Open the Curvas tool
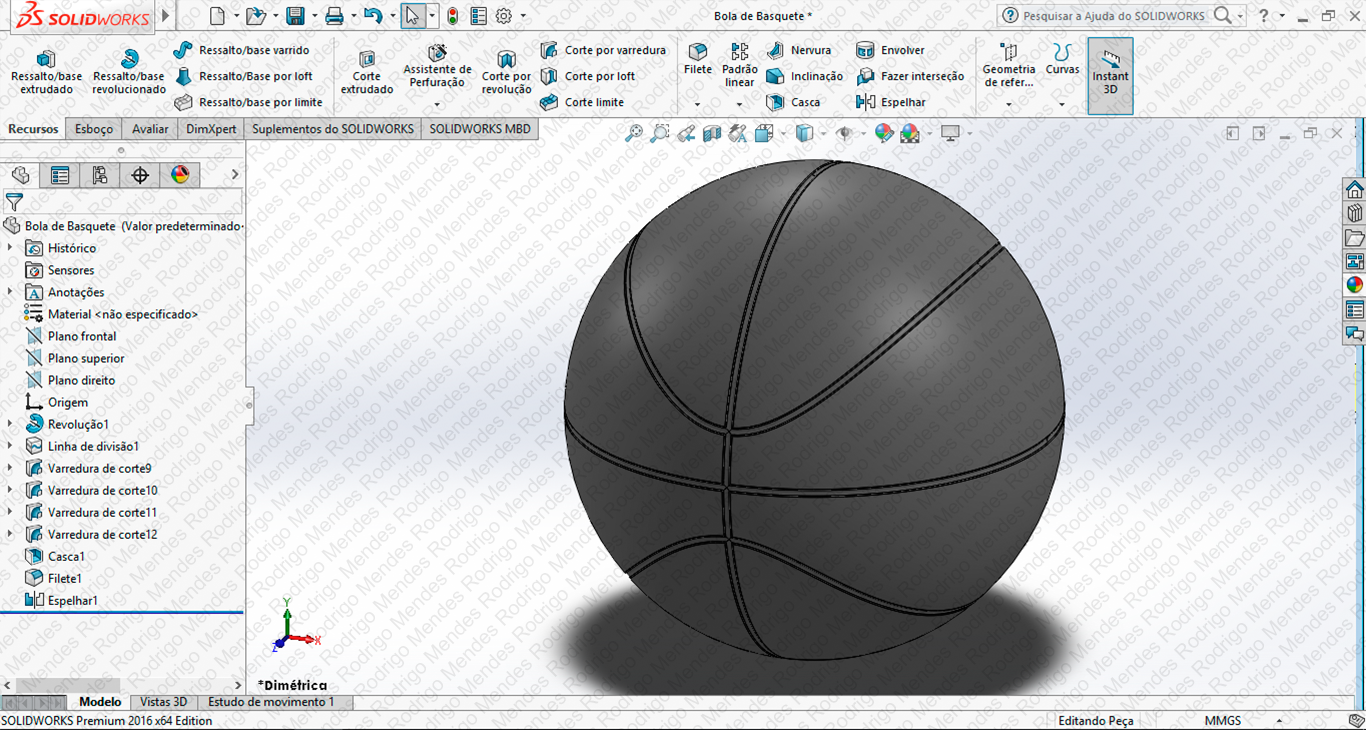 pyautogui.click(x=1062, y=60)
